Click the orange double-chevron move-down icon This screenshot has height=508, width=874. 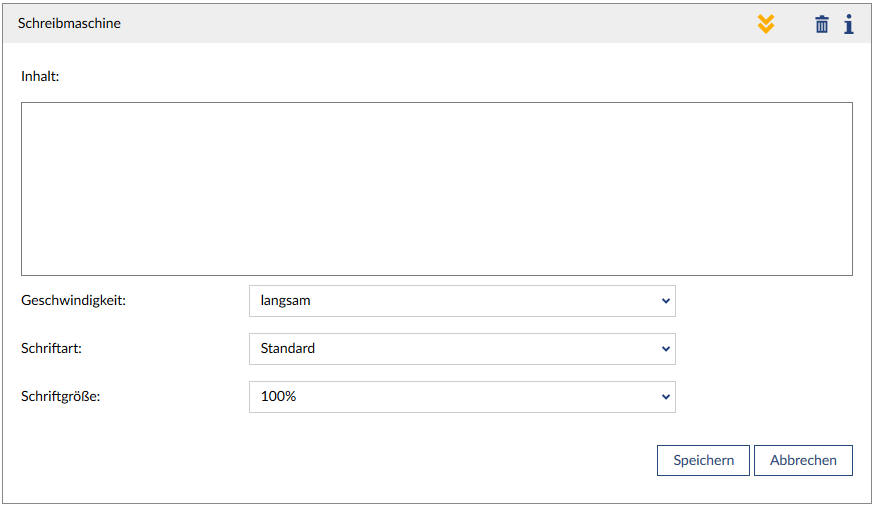pos(766,24)
